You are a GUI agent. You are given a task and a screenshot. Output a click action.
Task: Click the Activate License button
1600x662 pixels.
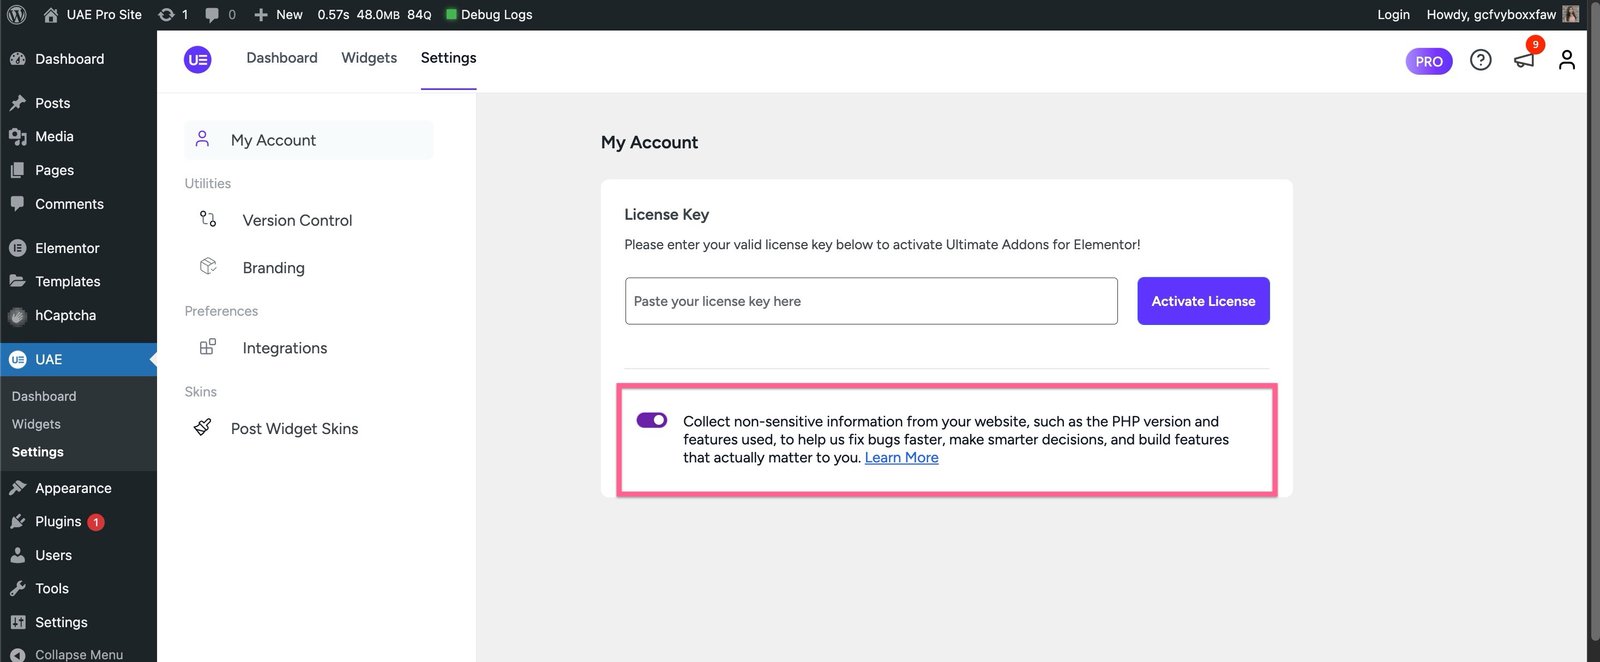(1203, 301)
